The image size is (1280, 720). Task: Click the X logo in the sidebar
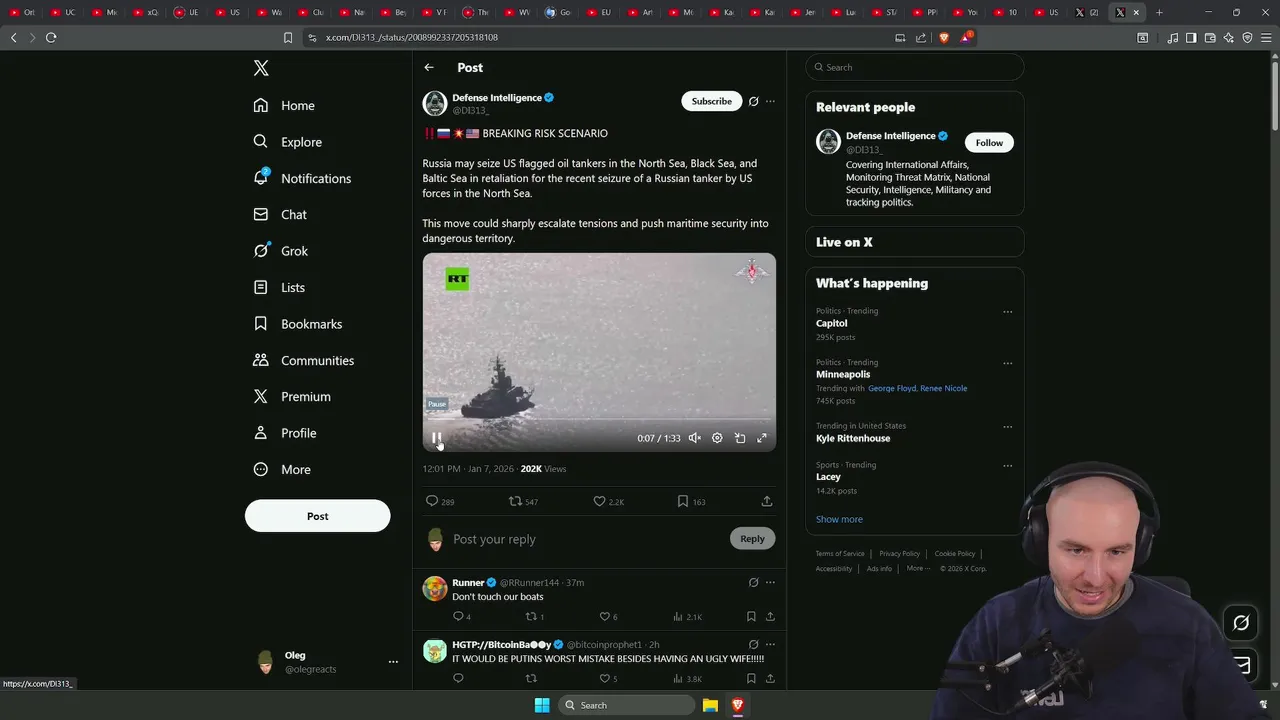(261, 68)
